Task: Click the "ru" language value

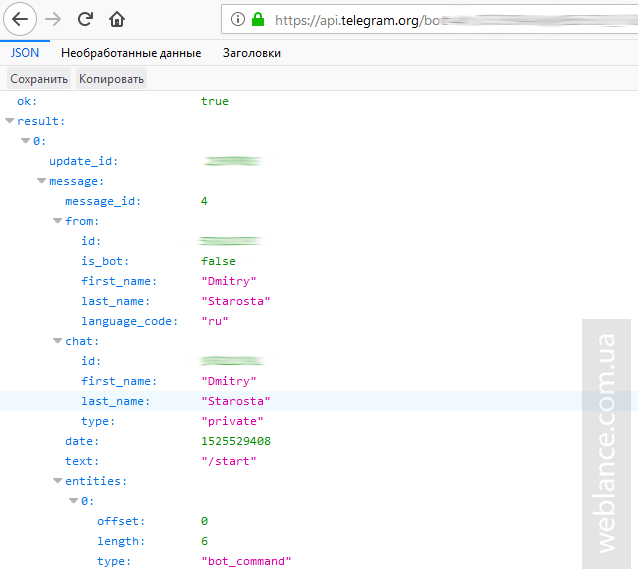Action: tap(215, 321)
